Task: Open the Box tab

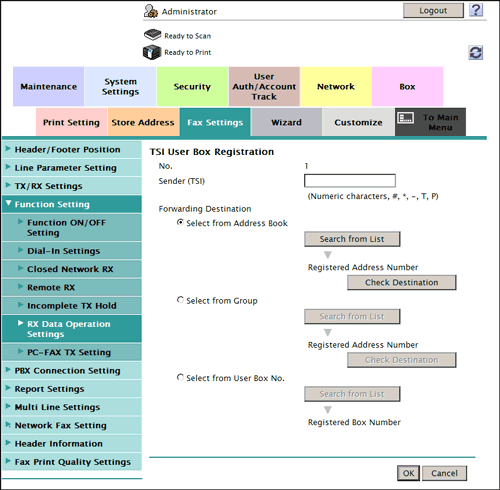Action: 407,87
